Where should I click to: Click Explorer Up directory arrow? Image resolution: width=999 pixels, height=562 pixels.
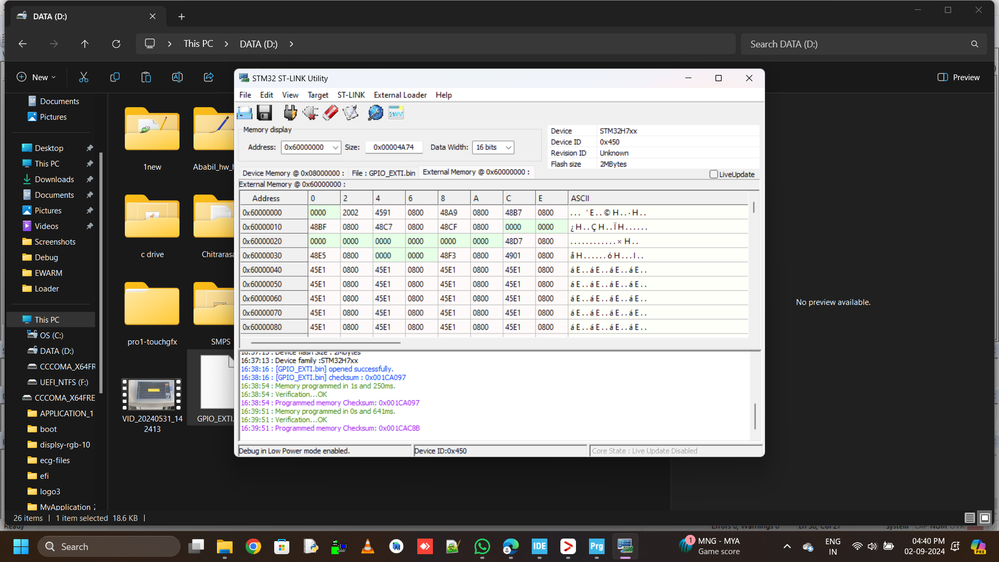85,44
